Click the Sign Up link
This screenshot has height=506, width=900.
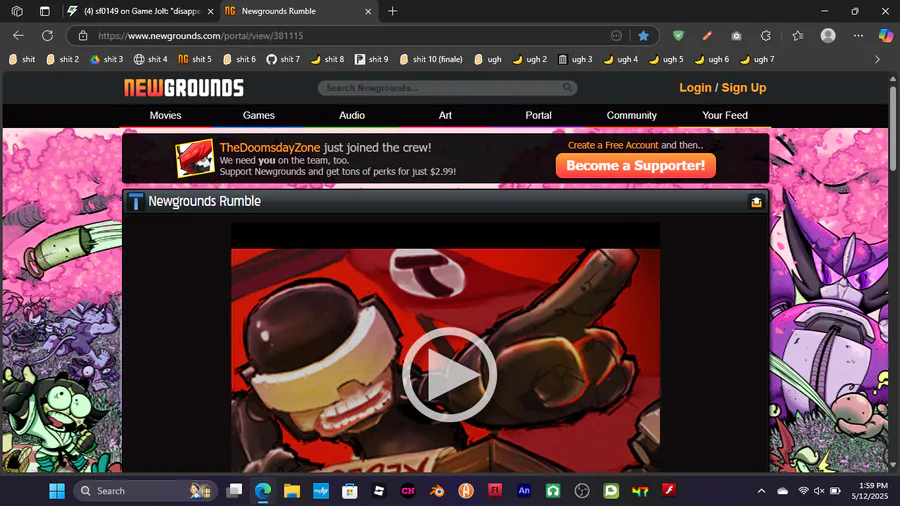pyautogui.click(x=744, y=88)
